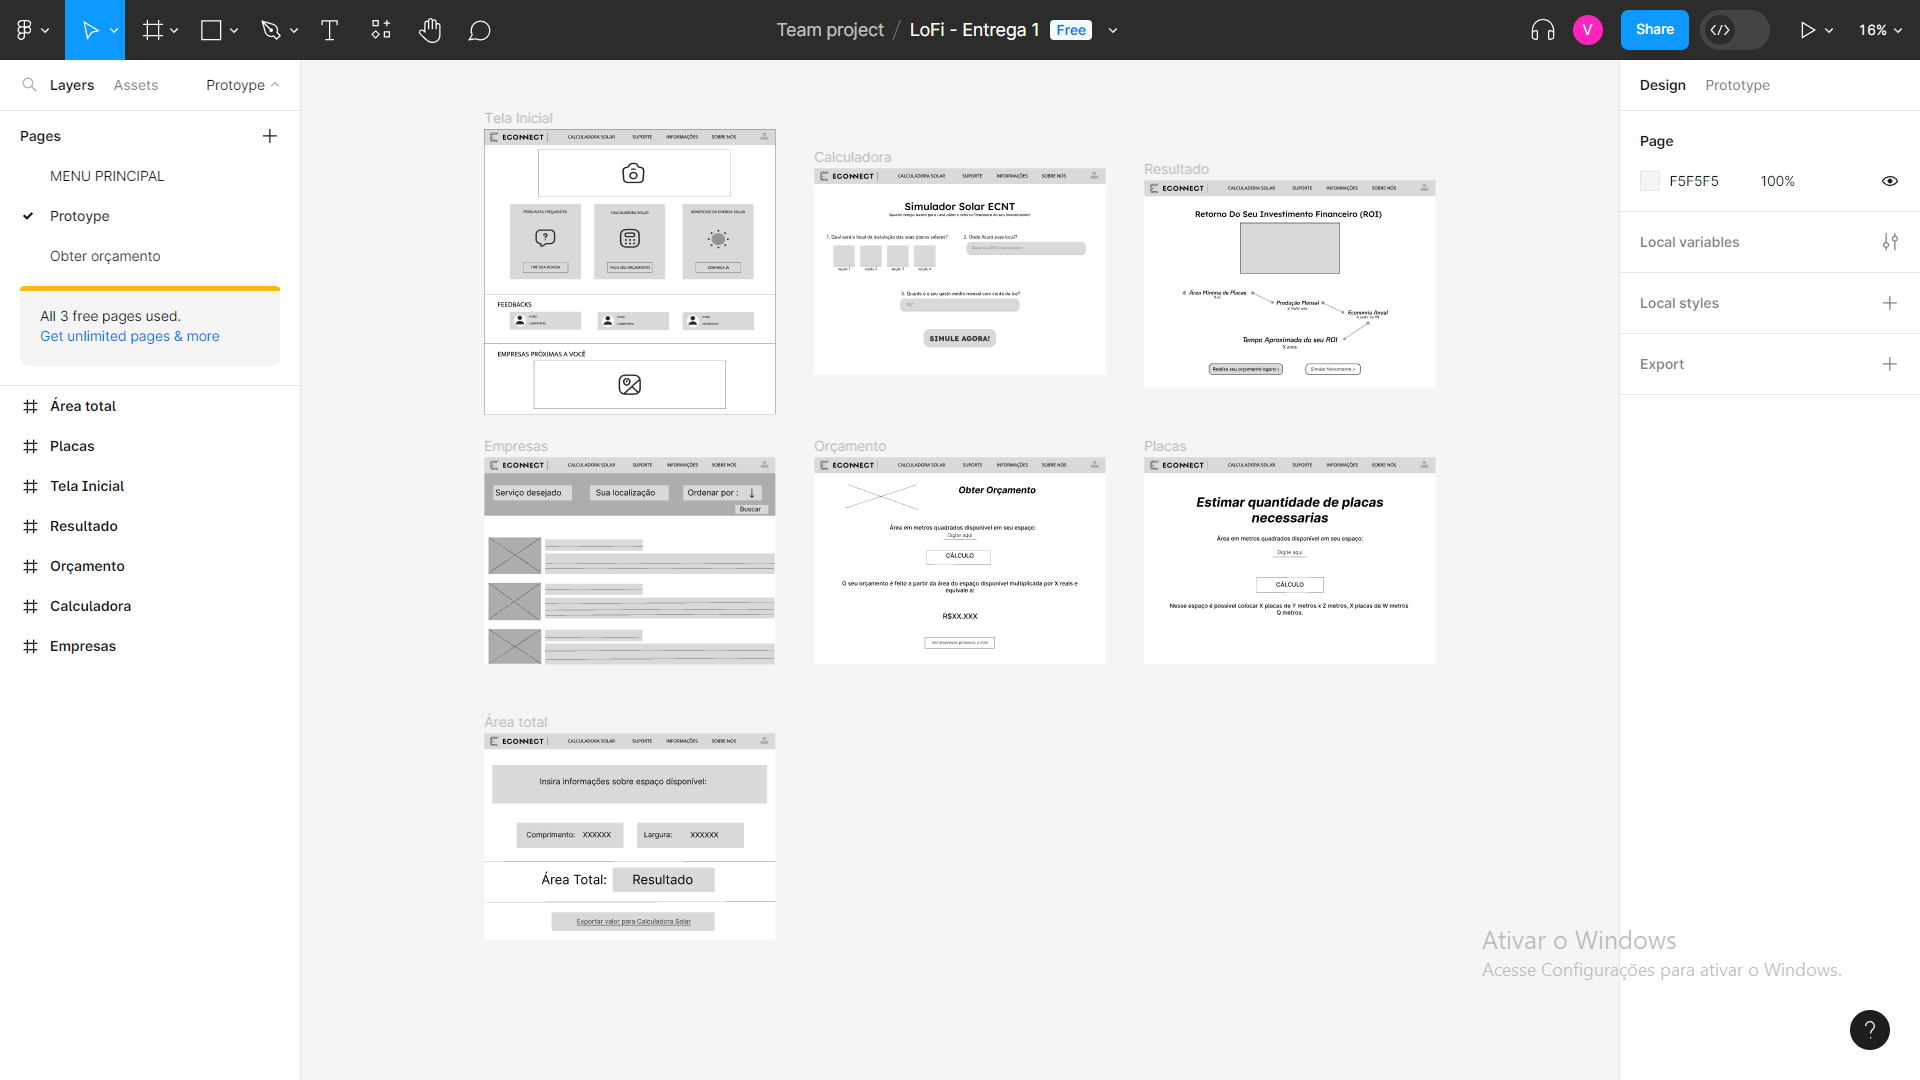1920x1080 pixels.
Task: Select the Resultado frame in the layers list
Action: coord(83,525)
